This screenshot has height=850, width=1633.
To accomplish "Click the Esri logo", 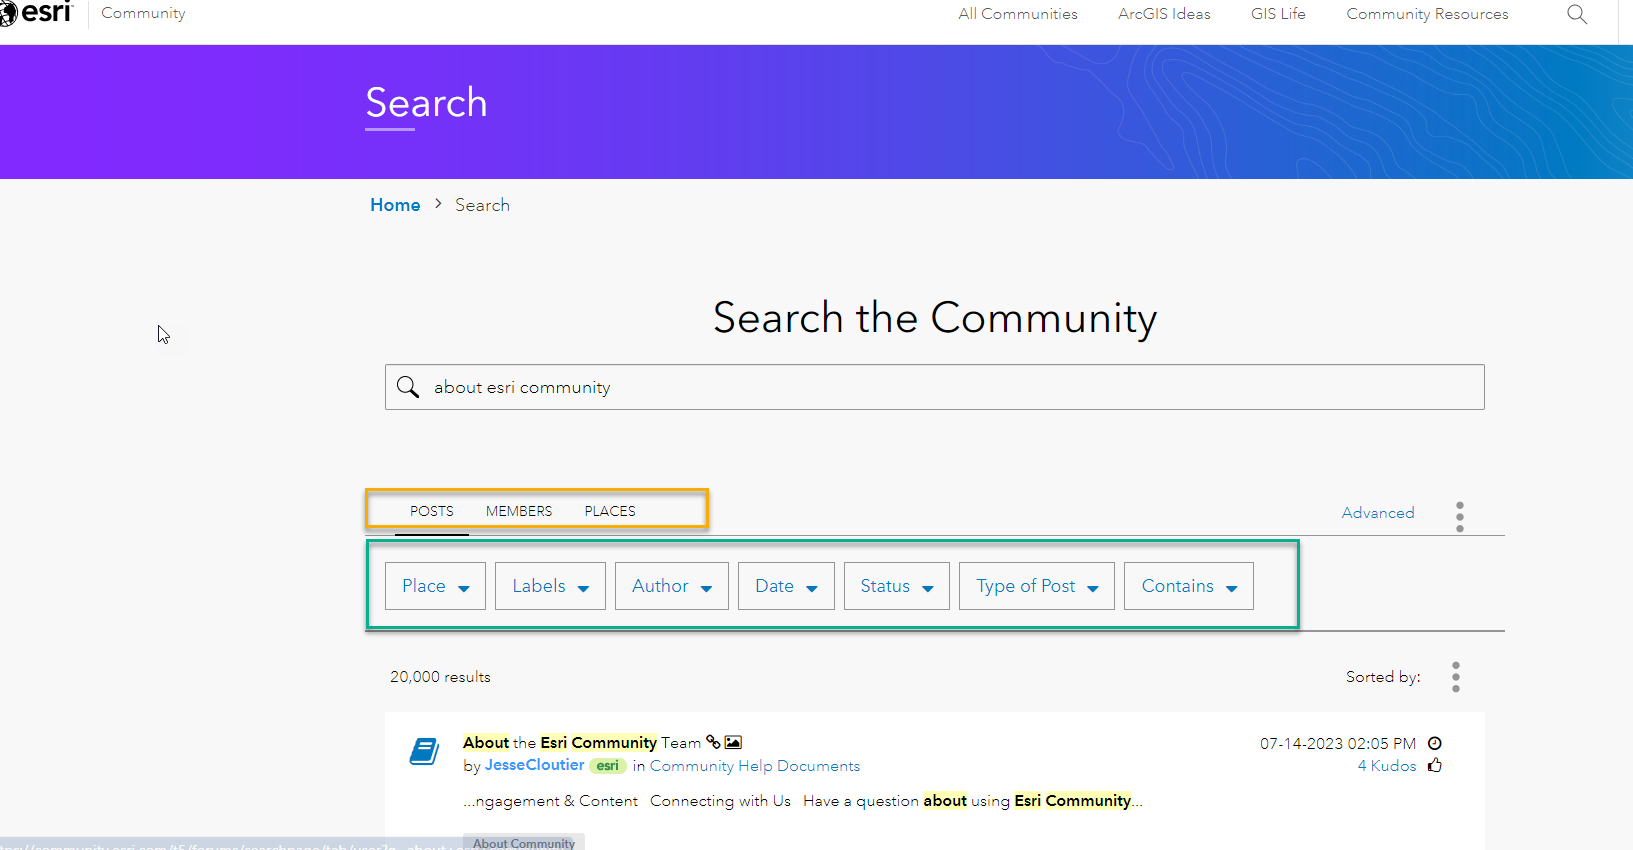I will point(38,13).
